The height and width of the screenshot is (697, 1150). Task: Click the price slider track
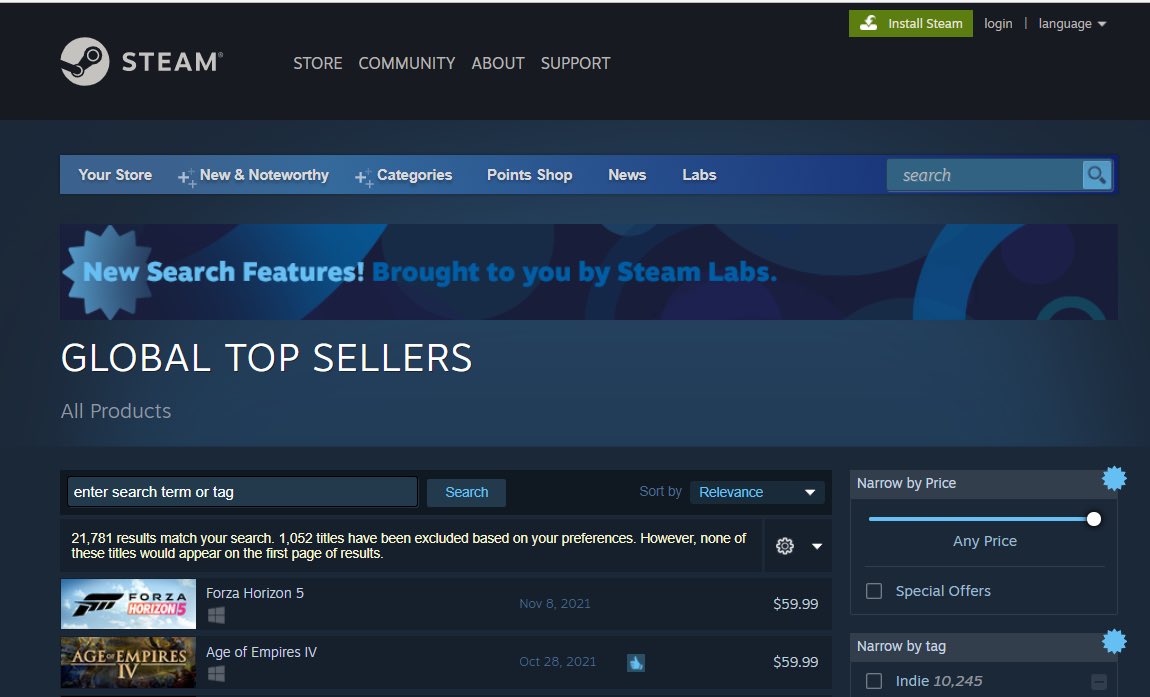pyautogui.click(x=981, y=519)
